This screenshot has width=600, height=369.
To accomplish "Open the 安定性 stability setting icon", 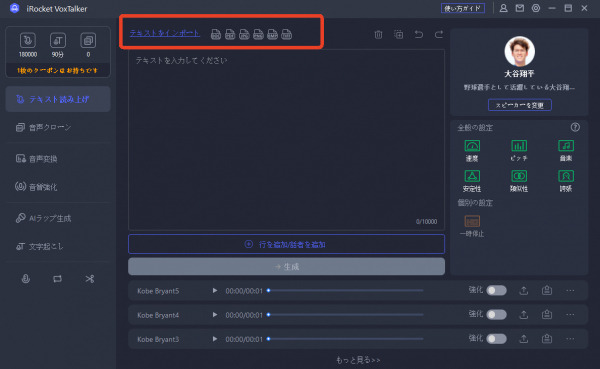I will tap(472, 176).
